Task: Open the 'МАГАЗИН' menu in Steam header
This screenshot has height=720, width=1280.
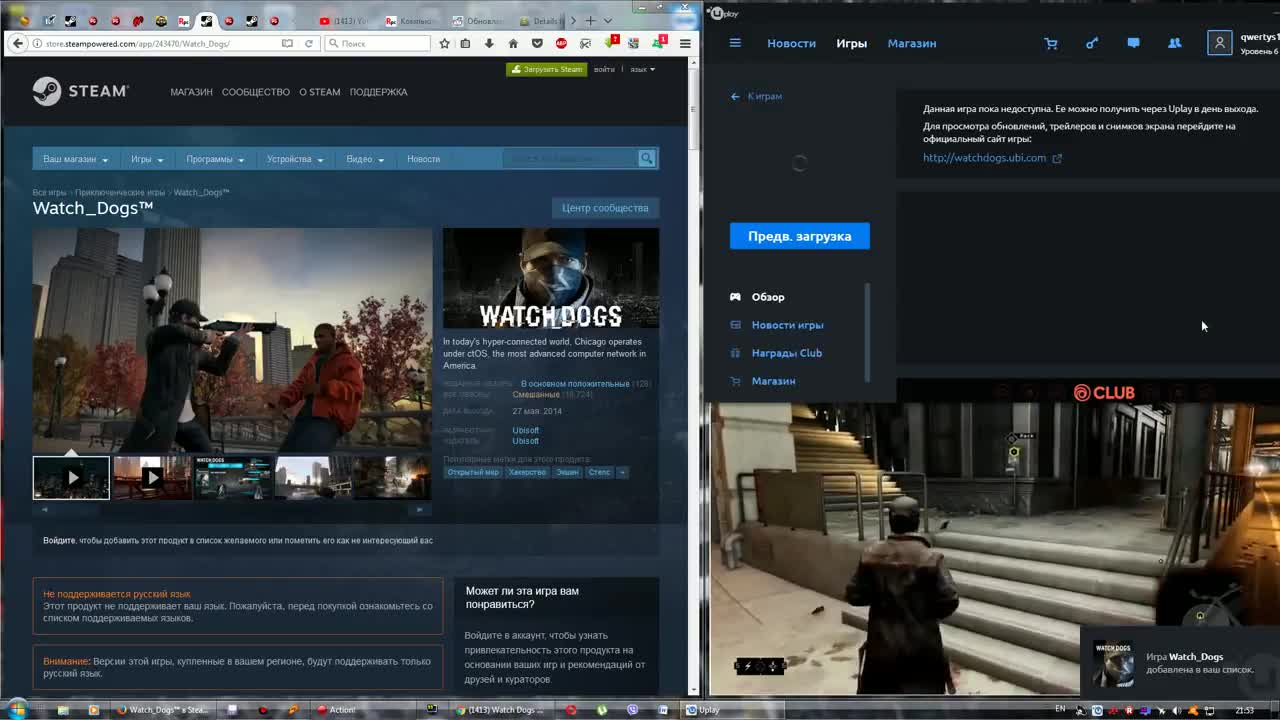Action: pos(191,92)
